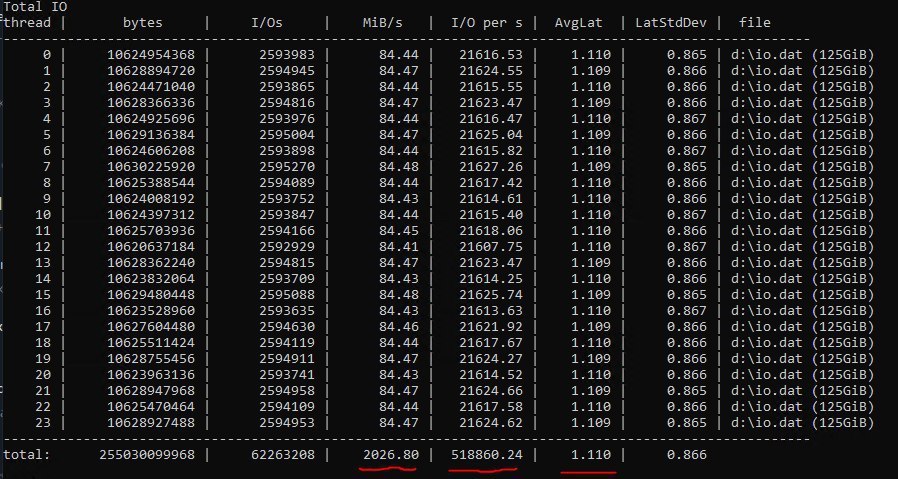Click I/O per s value 21621.92
Image resolution: width=898 pixels, height=479 pixels.
[x=491, y=327]
